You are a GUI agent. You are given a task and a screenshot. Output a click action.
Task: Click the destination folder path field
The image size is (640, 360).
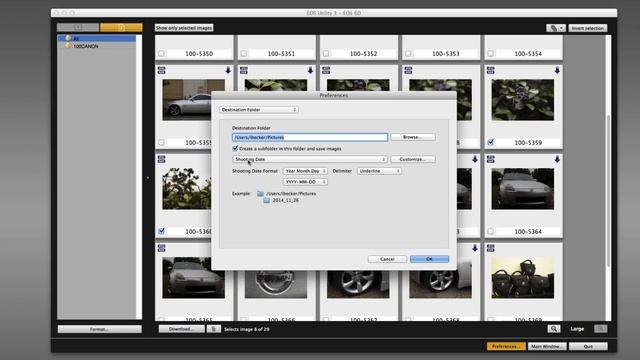tap(310, 137)
